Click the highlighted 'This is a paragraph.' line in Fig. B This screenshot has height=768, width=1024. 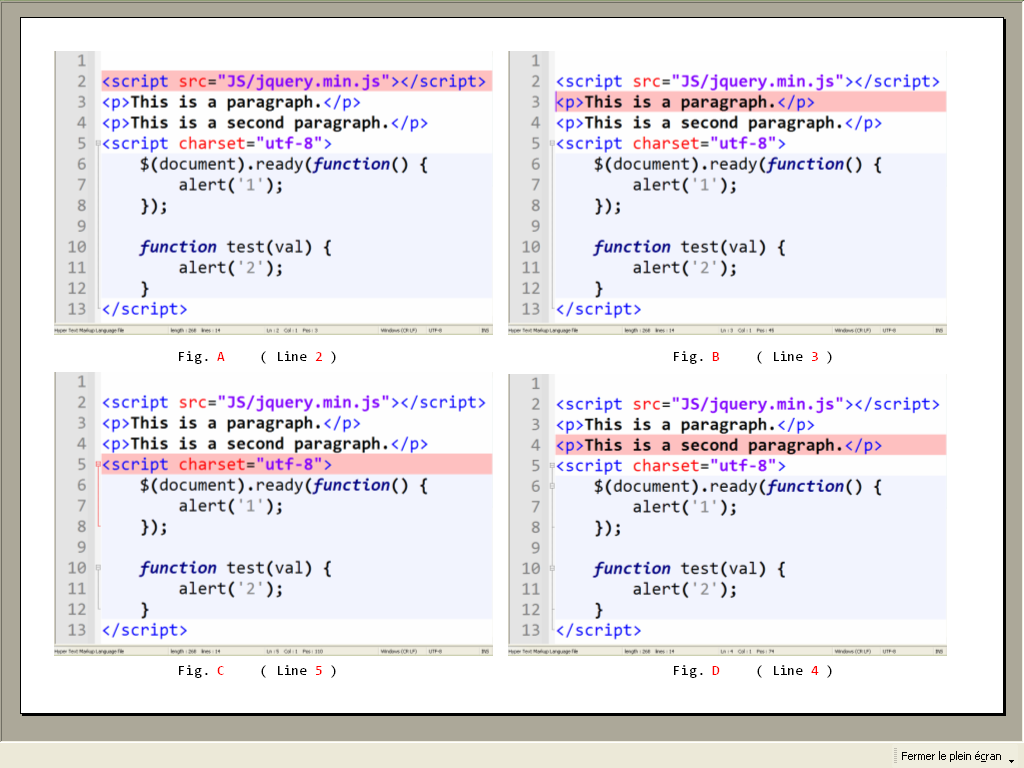[750, 102]
